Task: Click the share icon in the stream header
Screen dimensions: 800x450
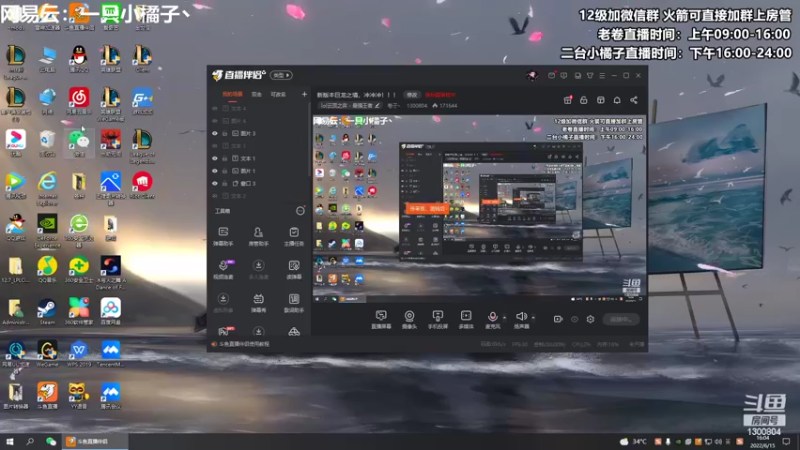Action: (x=634, y=100)
